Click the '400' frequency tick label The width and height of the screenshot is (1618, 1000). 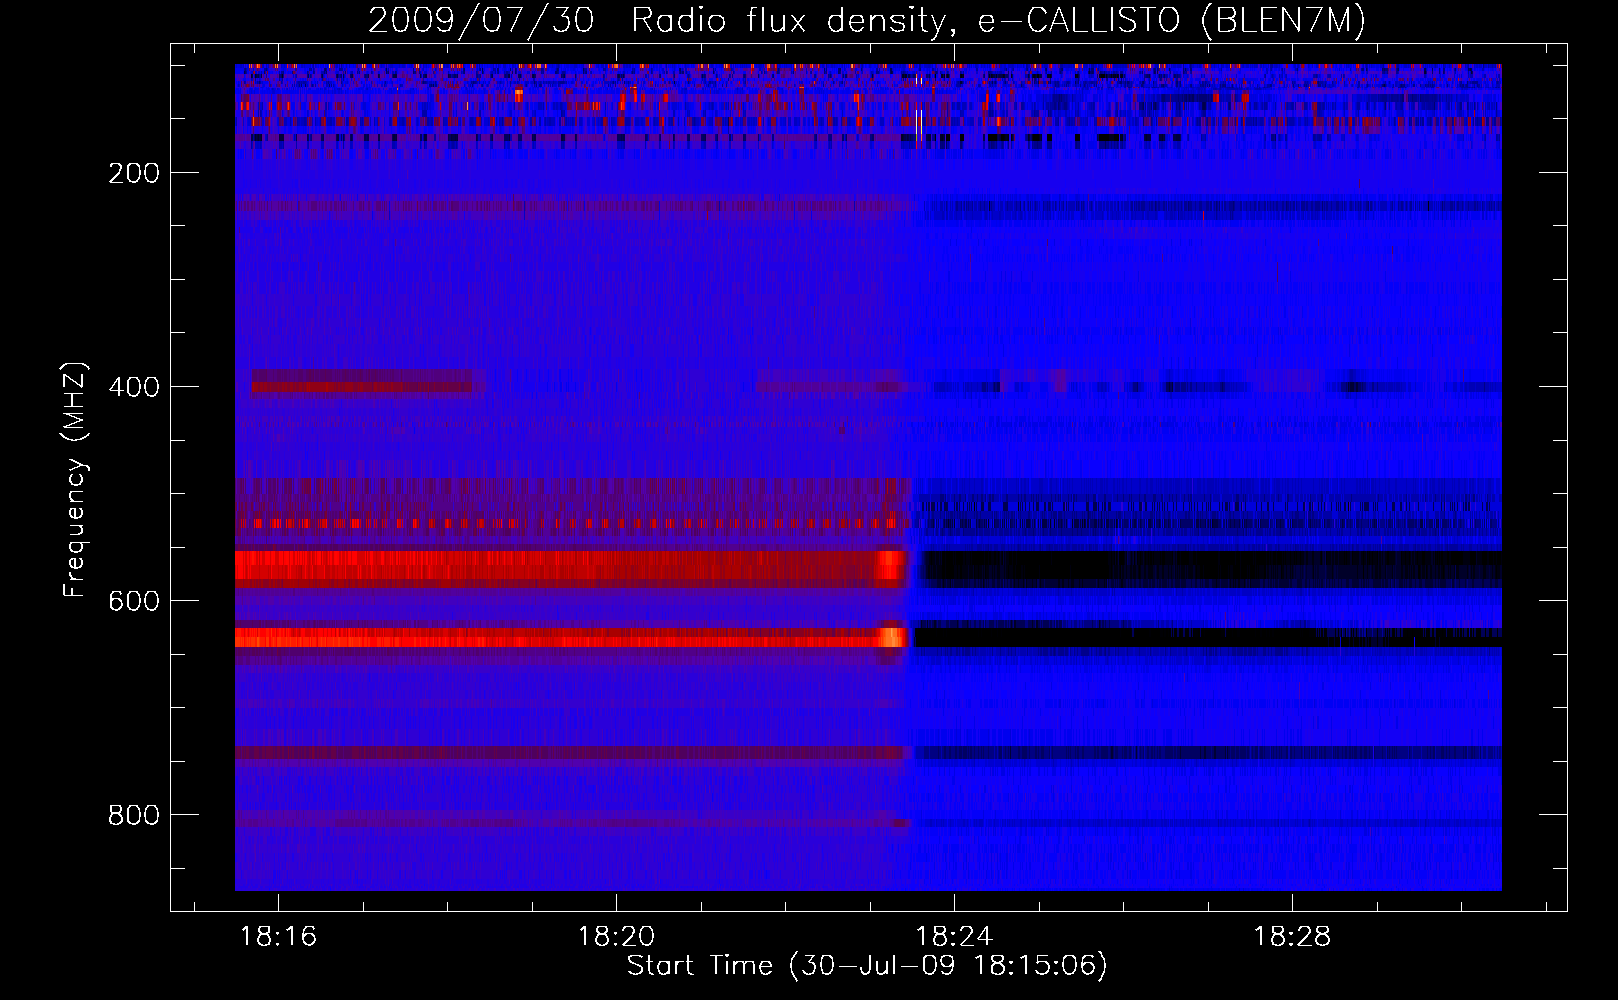pyautogui.click(x=134, y=387)
